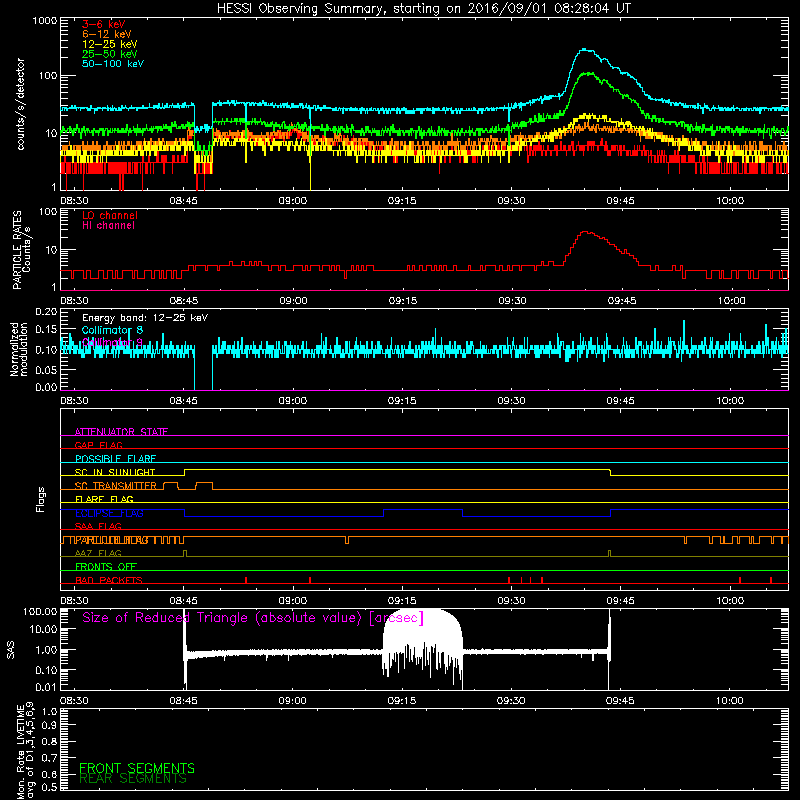Click 10:00 under the flags plot
The image size is (800, 800).
730,601
